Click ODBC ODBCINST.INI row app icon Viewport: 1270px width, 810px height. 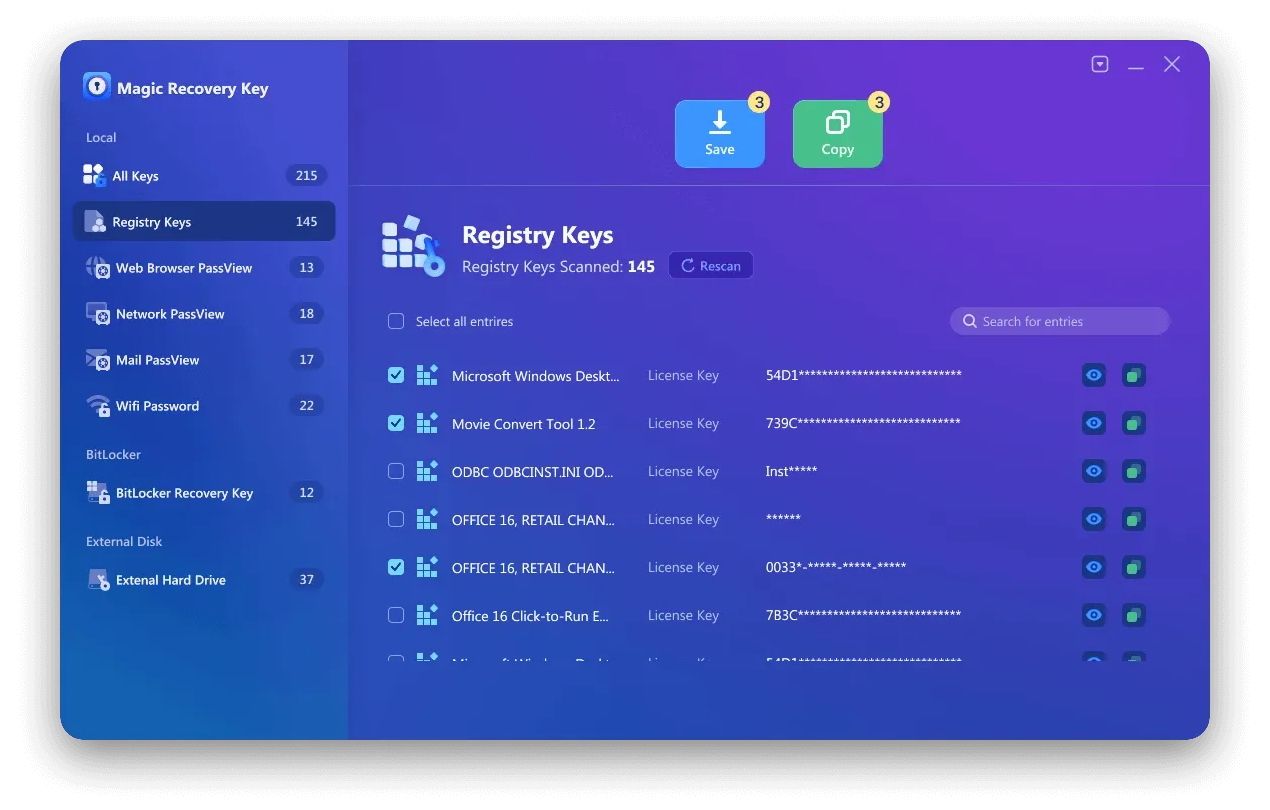(427, 471)
